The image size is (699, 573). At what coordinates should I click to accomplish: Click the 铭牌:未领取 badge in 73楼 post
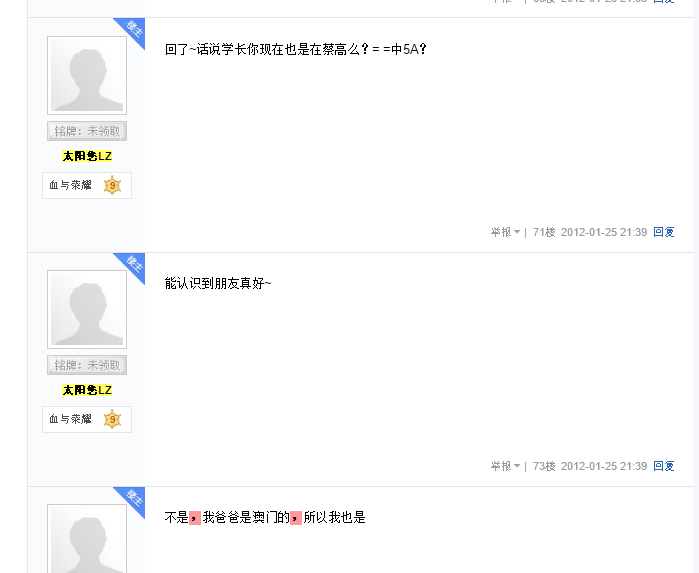87,365
